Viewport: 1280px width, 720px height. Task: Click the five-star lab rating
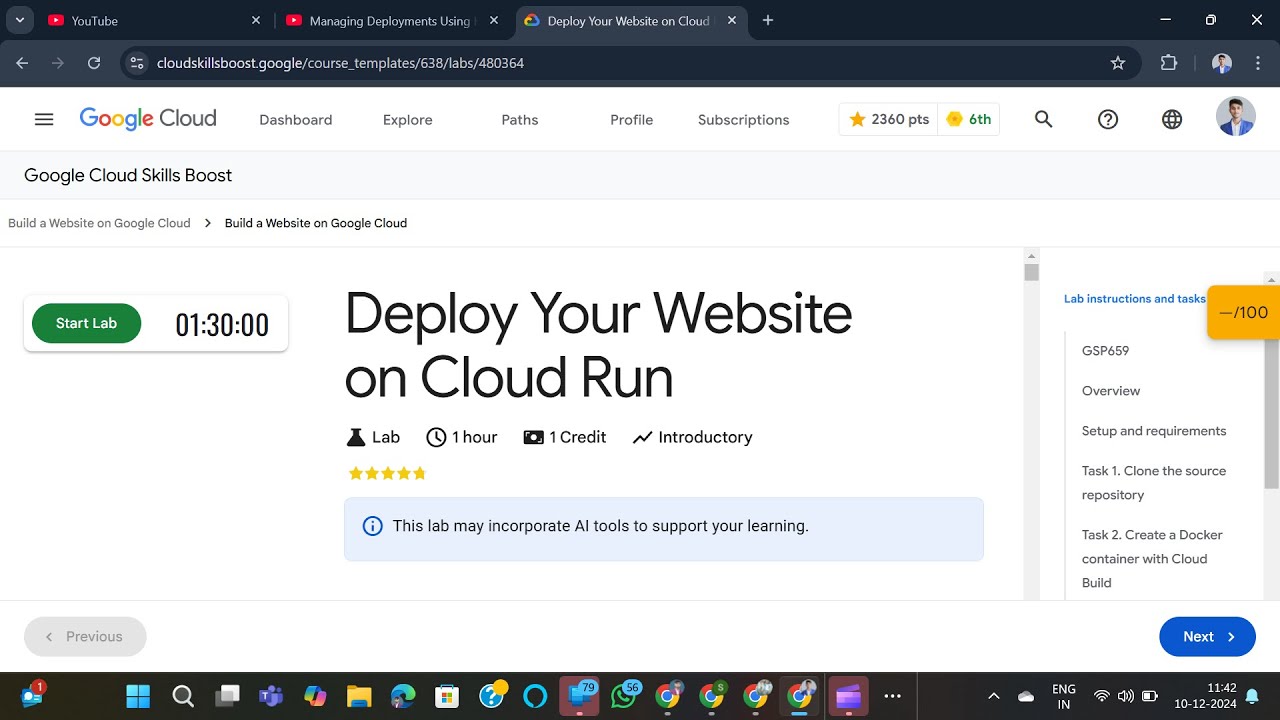[x=387, y=473]
